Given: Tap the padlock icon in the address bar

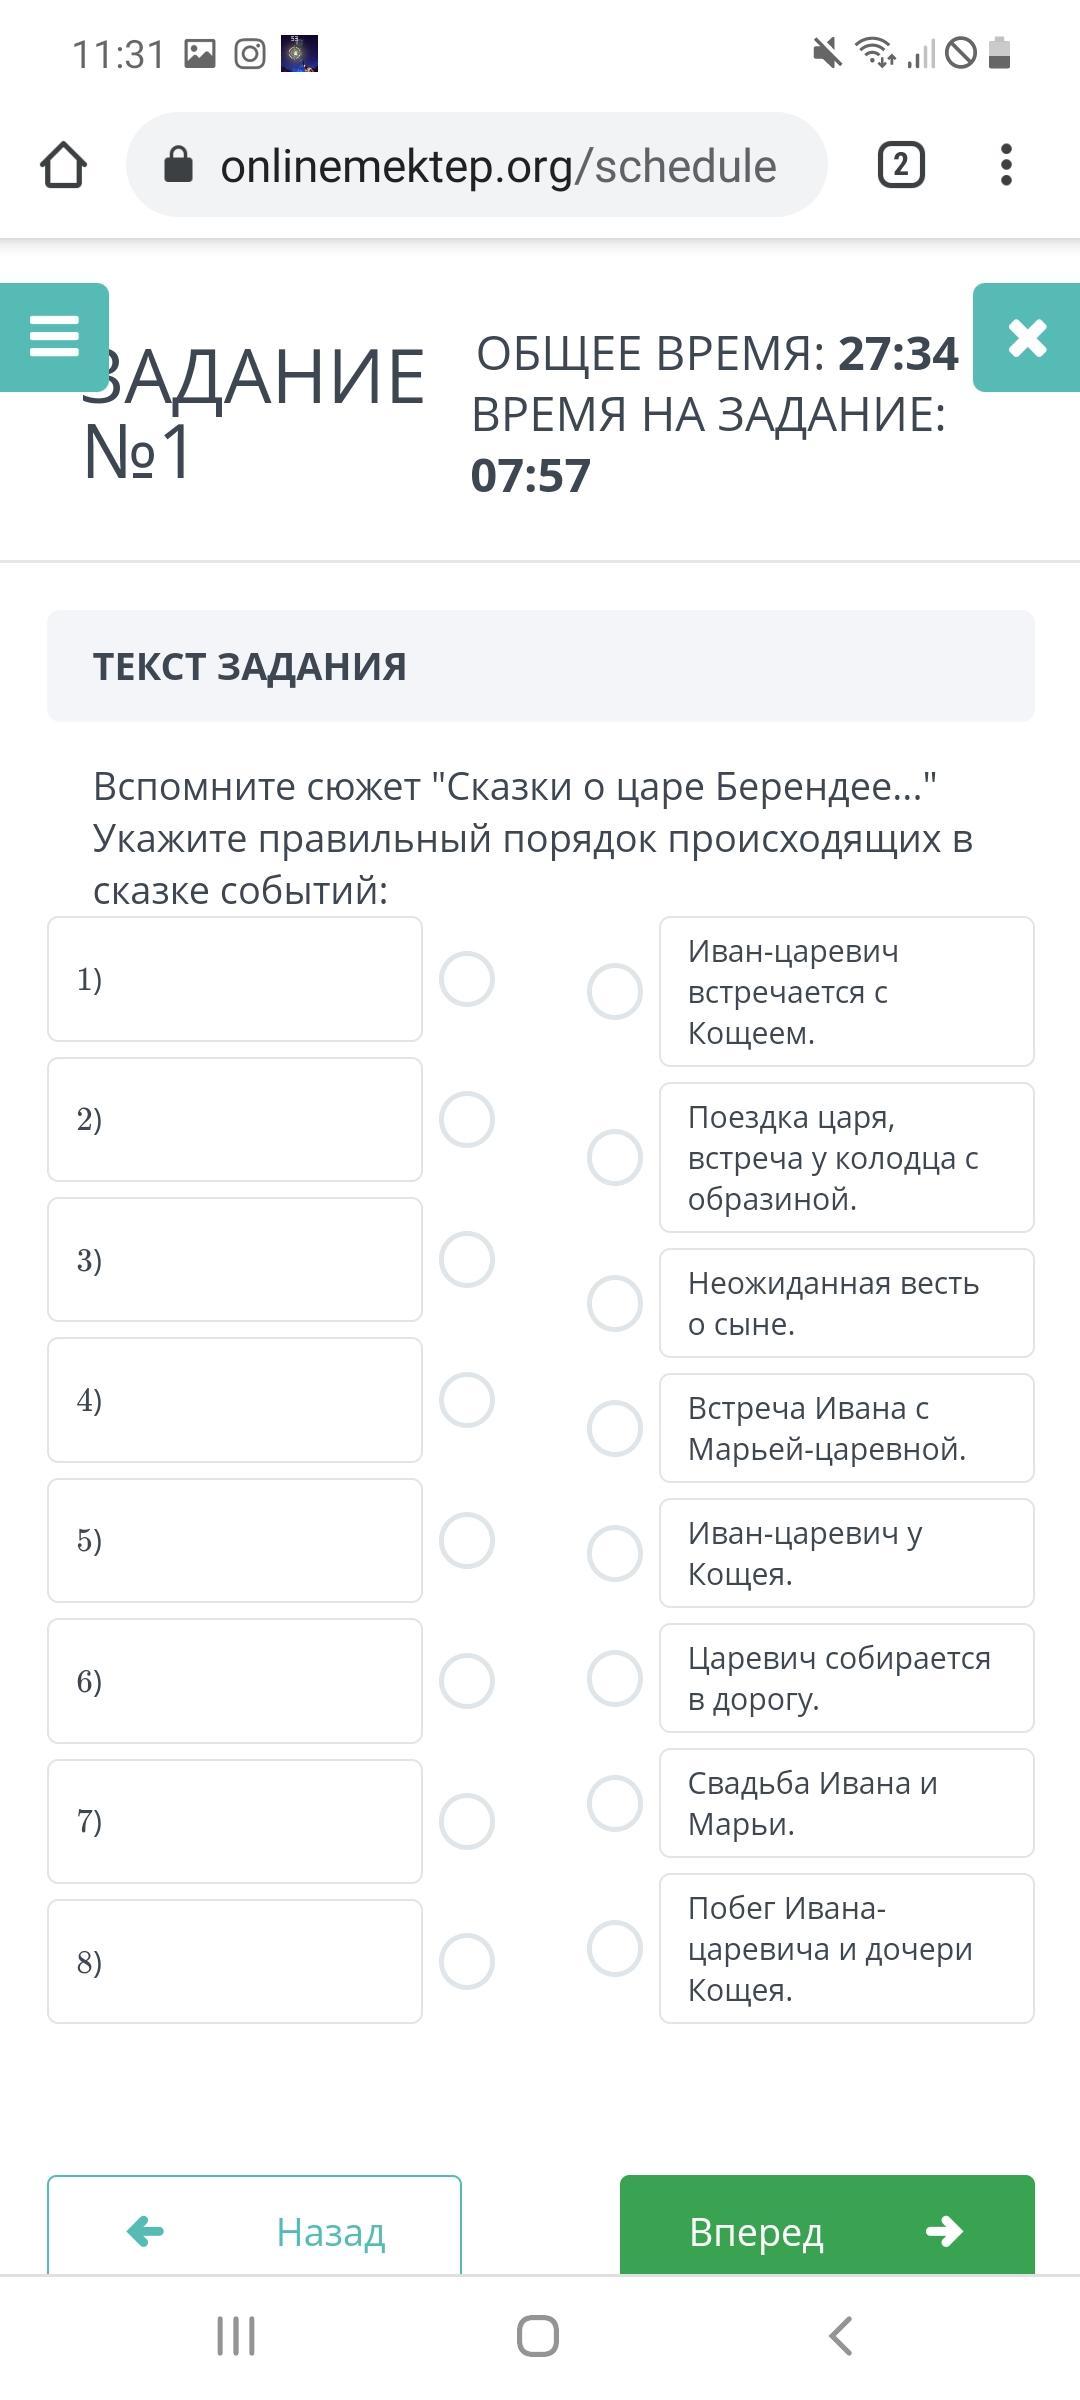Looking at the screenshot, I should (x=178, y=165).
